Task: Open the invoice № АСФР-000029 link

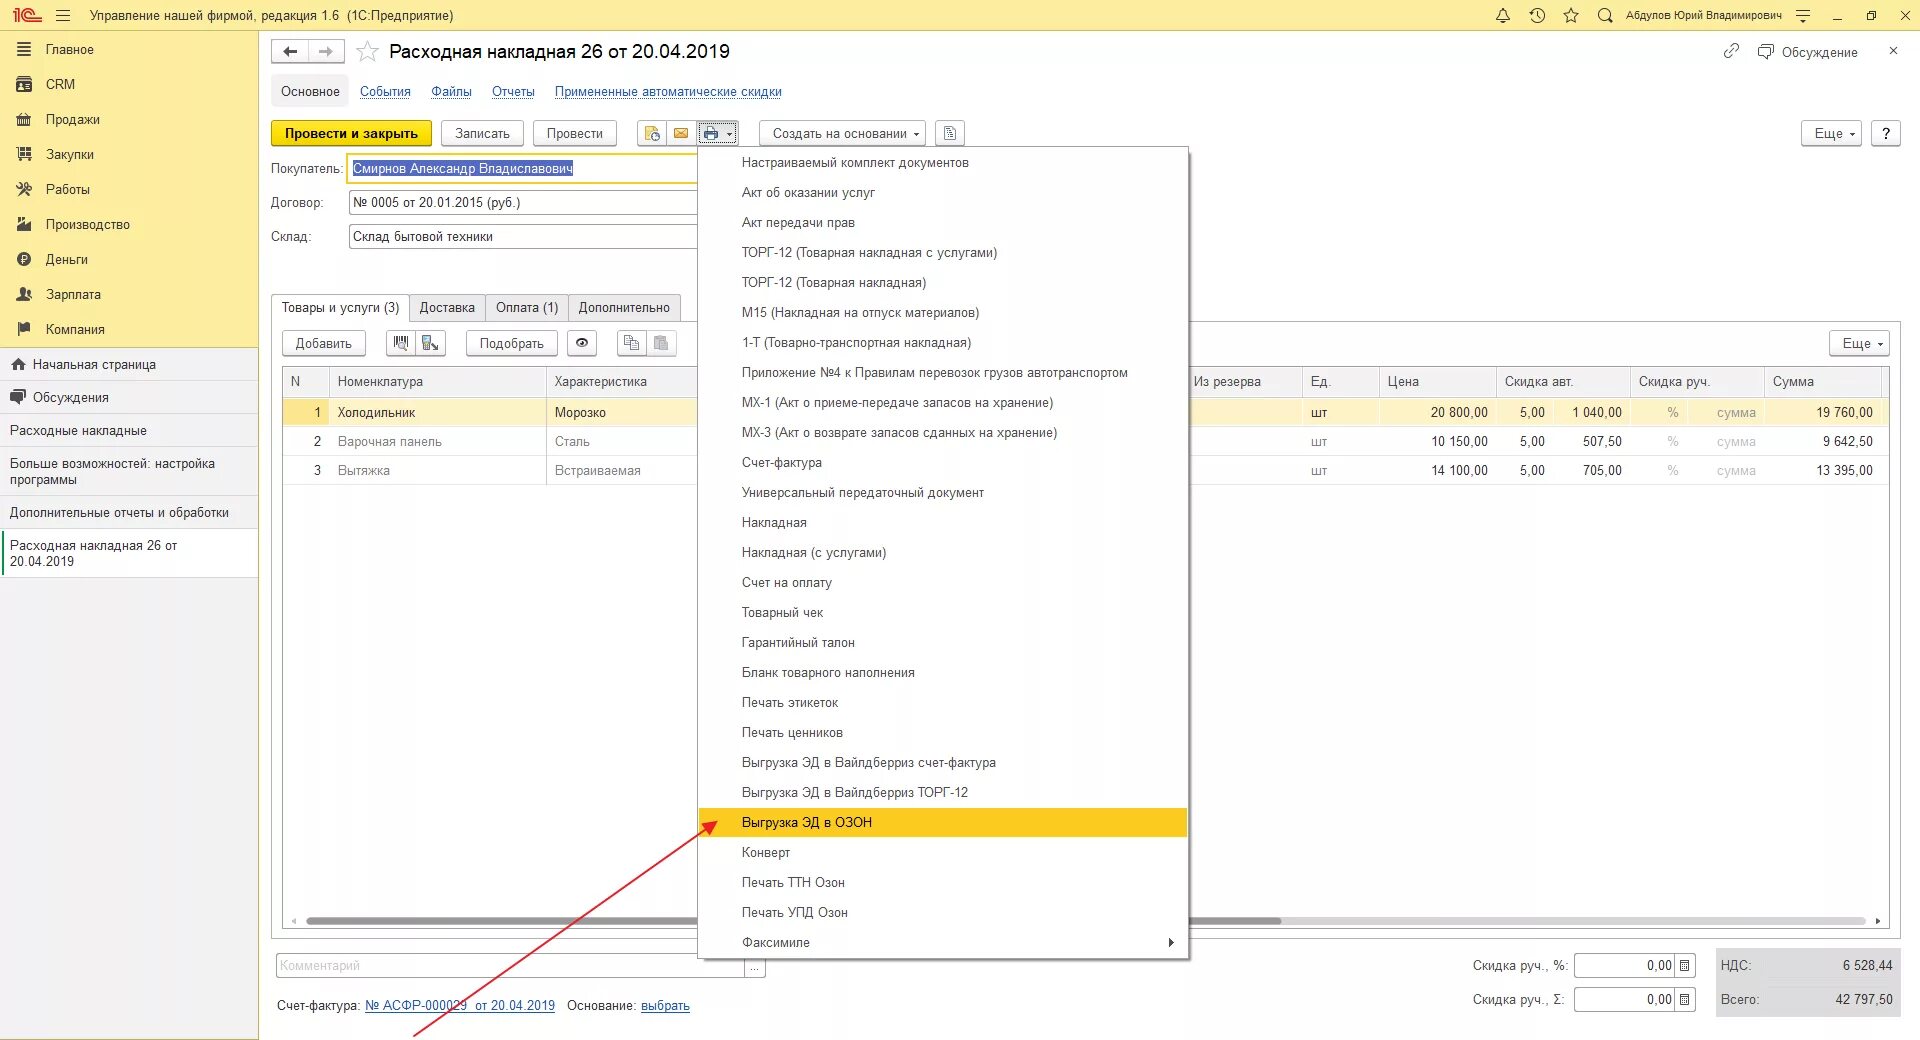Action: click(x=460, y=1005)
